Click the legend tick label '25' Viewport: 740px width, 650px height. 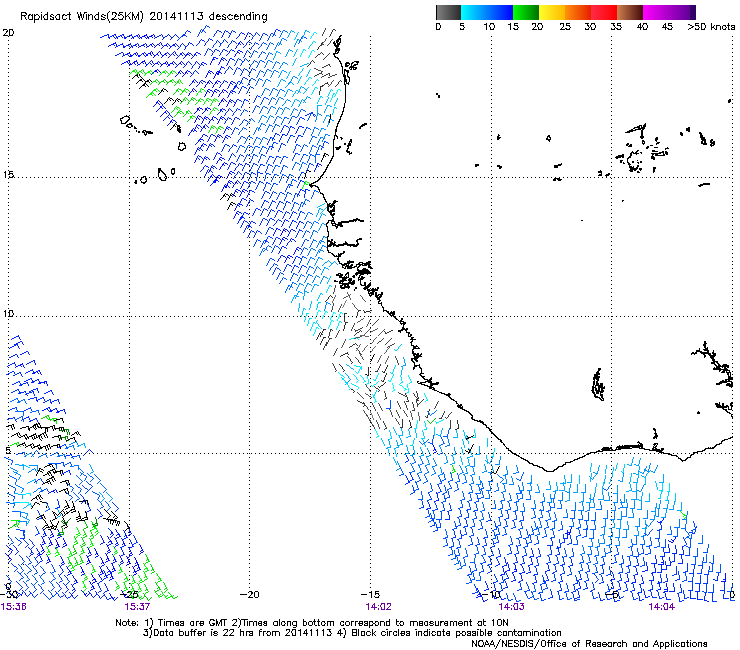(565, 26)
